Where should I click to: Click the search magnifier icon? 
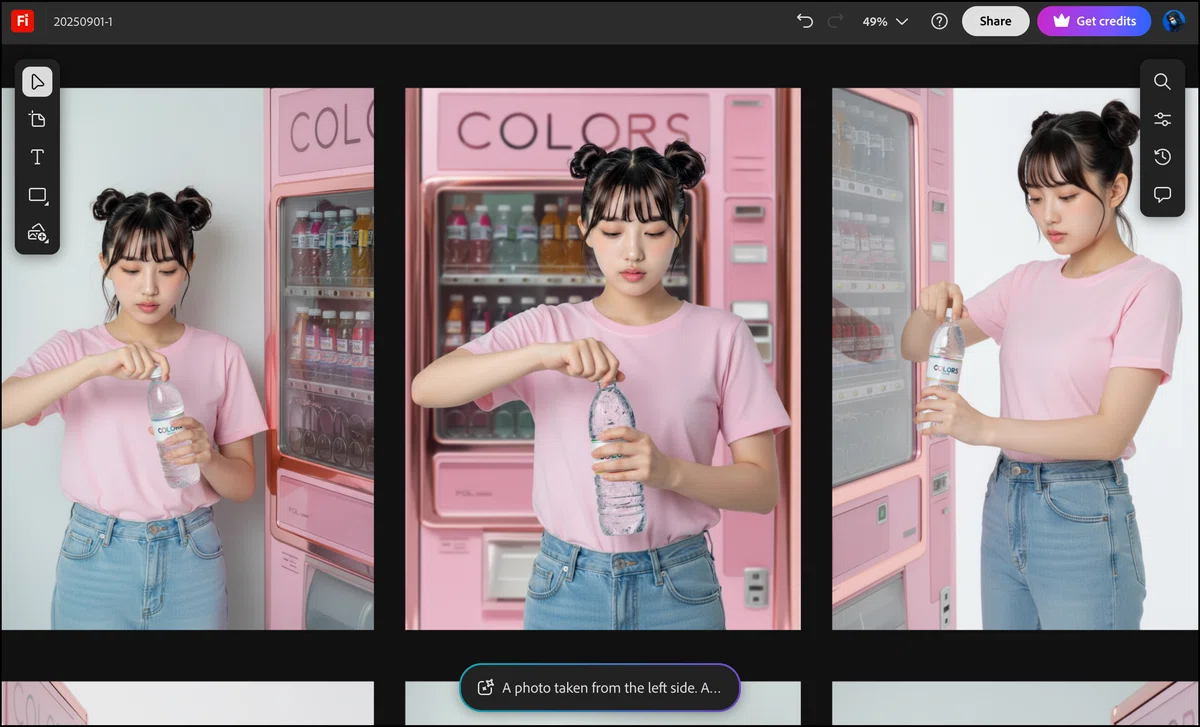pyautogui.click(x=1162, y=82)
